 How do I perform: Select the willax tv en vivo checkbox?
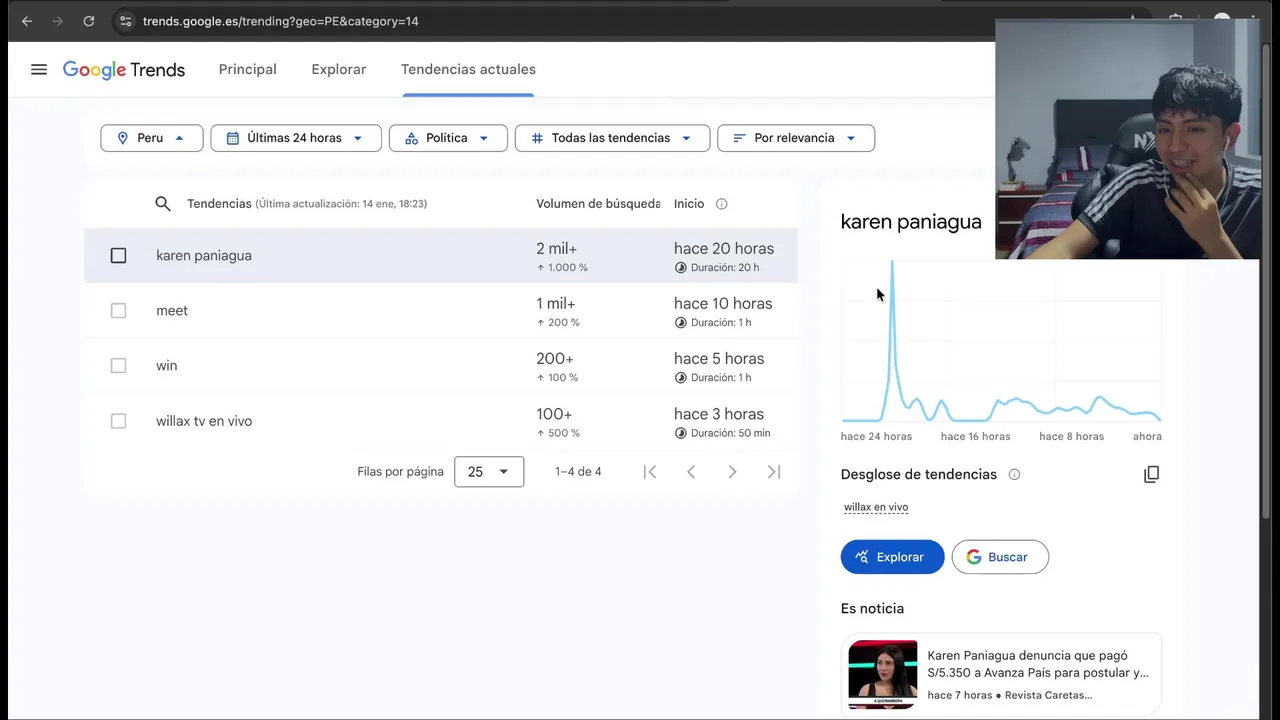pos(118,421)
